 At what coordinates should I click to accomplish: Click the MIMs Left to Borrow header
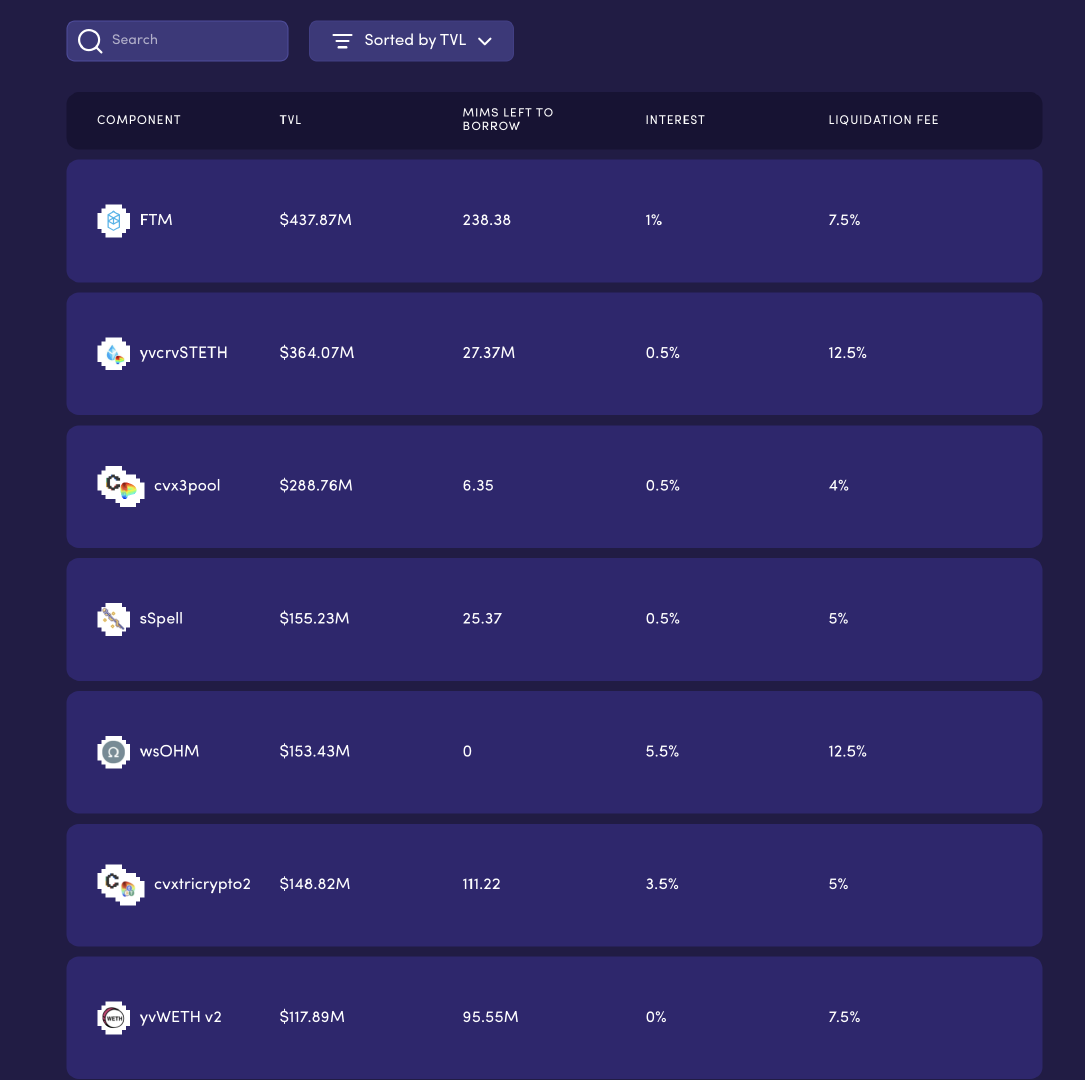pyautogui.click(x=507, y=120)
